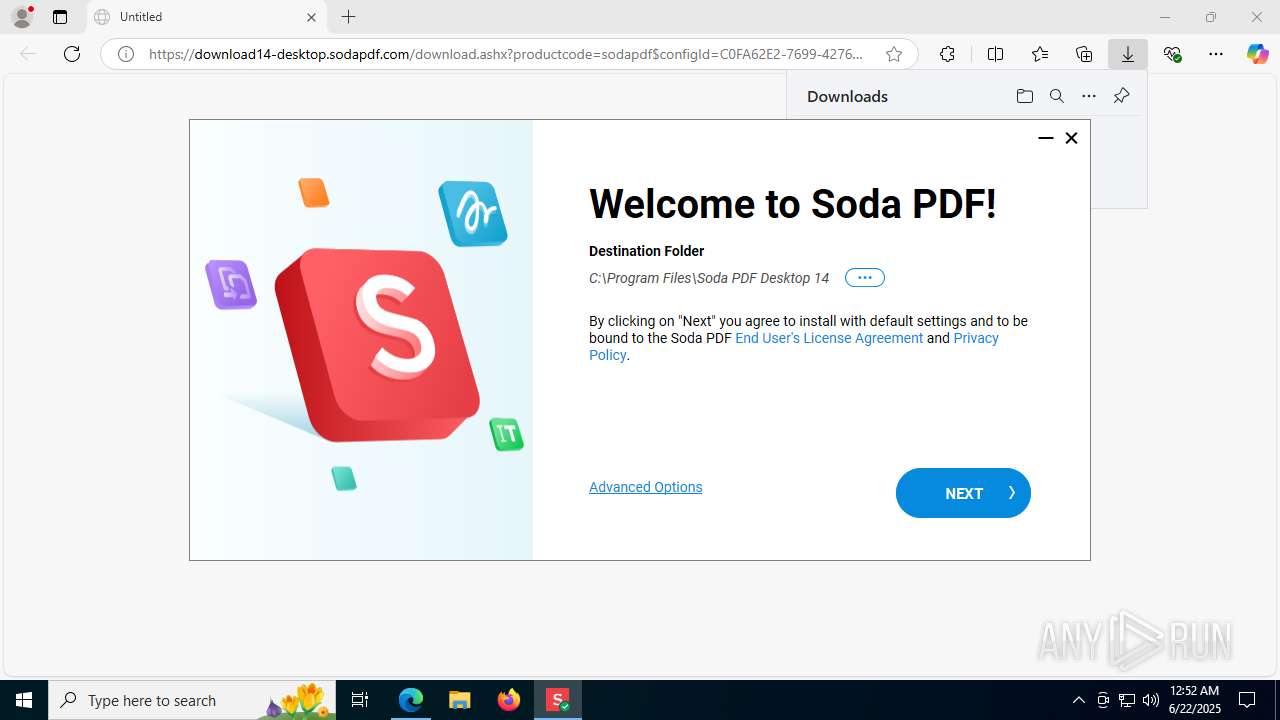Viewport: 1280px width, 720px height.
Task: Open File Explorer from taskbar
Action: tap(459, 700)
